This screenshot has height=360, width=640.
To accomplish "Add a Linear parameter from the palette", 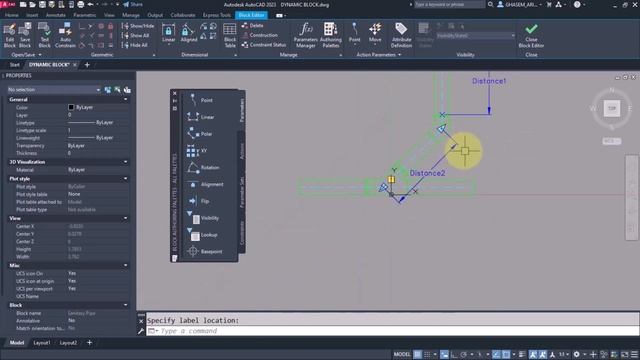I will [201, 117].
